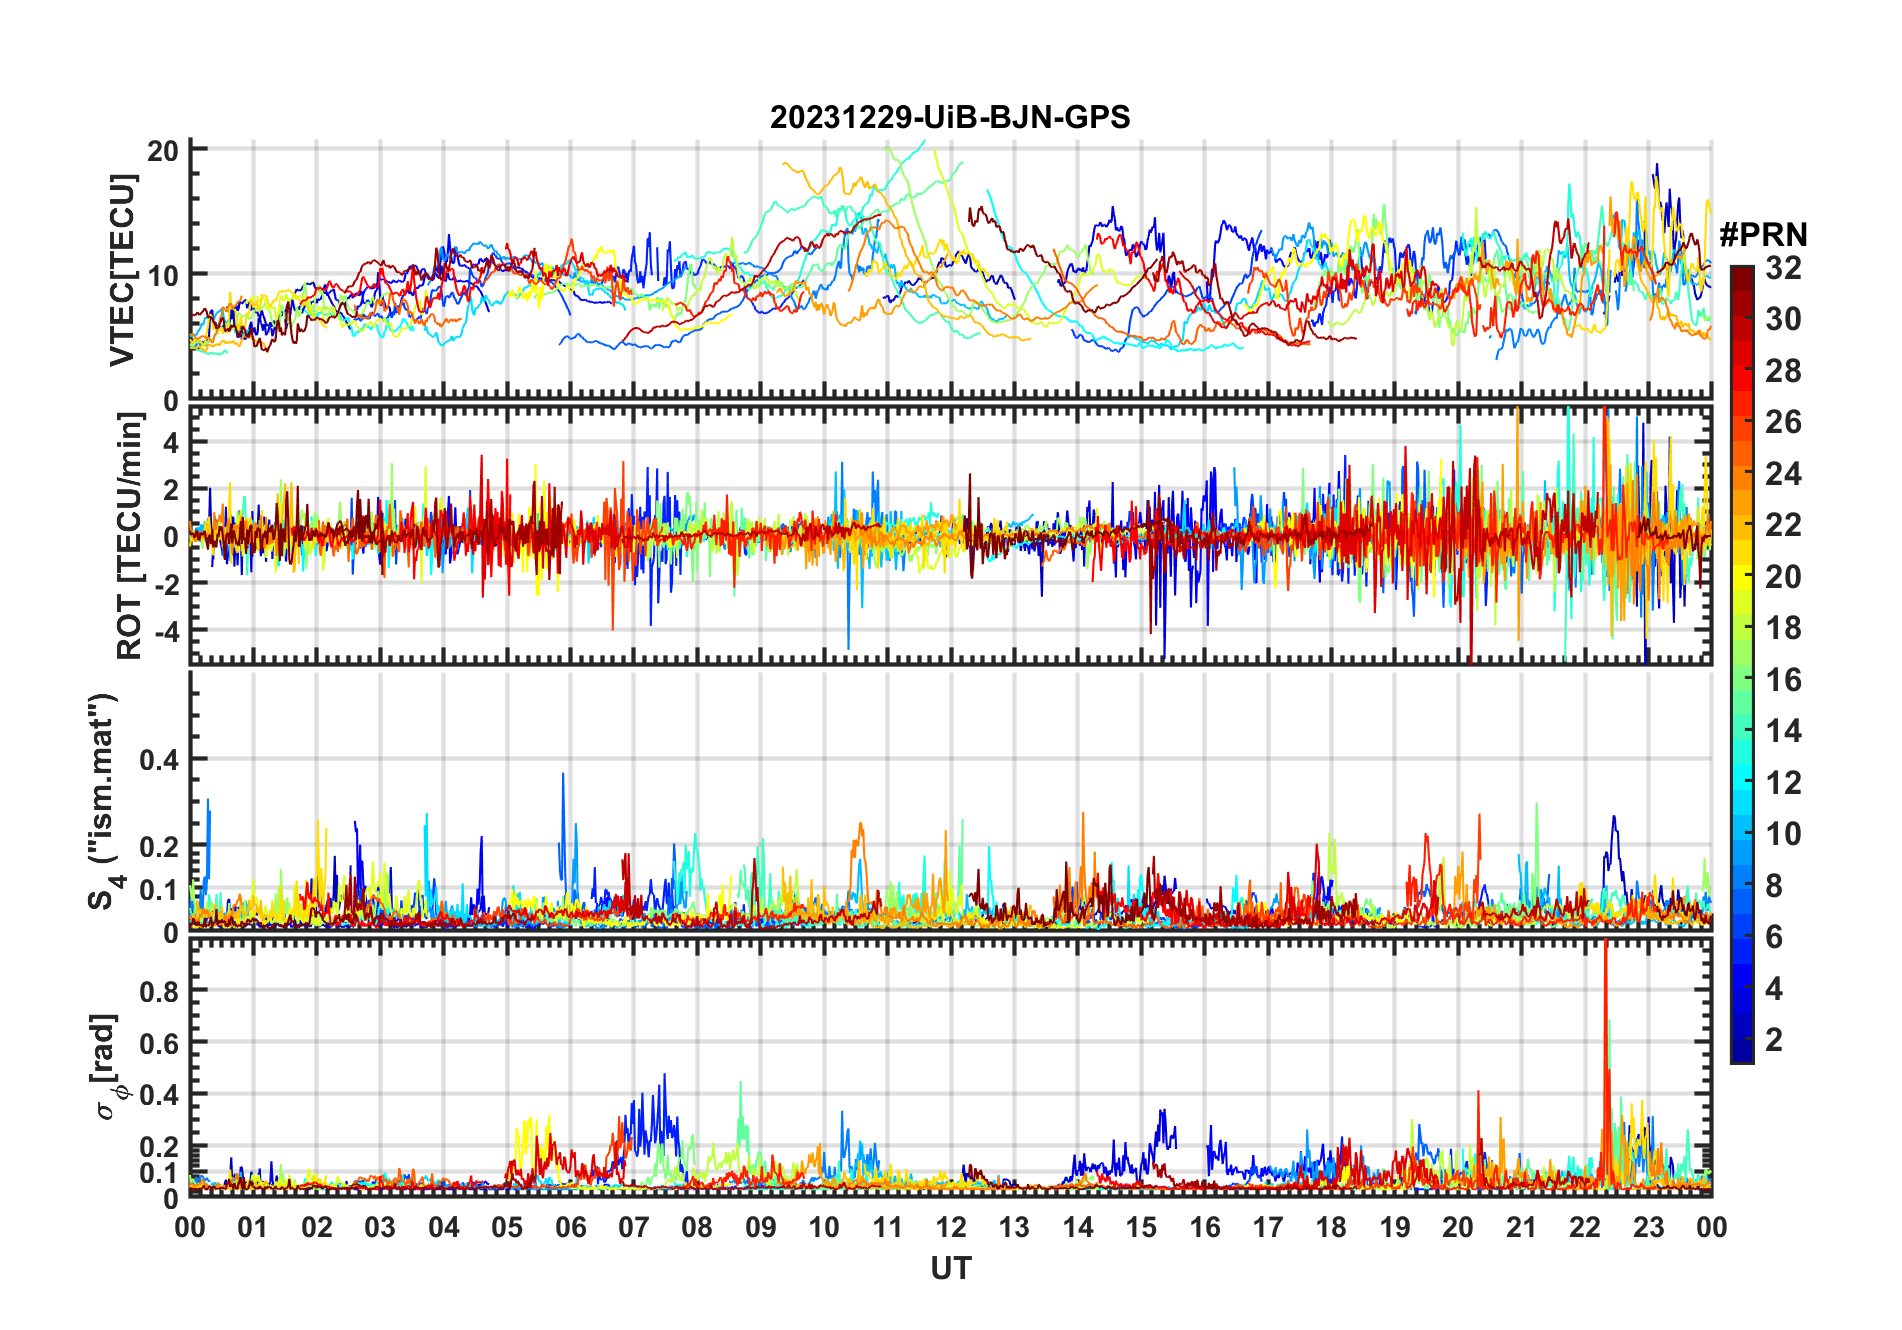Click colorbar tick label 16
Screen dimensions: 1902x1330
tap(1783, 680)
